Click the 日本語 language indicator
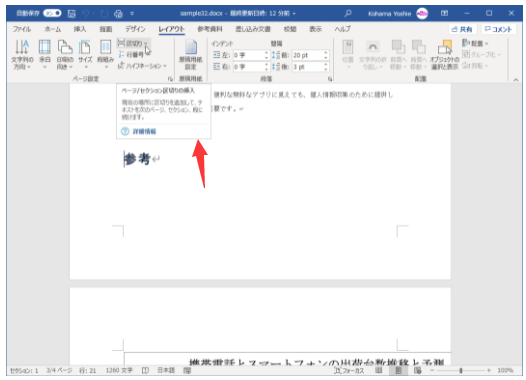Image resolution: width=526 pixels, height=380 pixels. click(x=166, y=370)
